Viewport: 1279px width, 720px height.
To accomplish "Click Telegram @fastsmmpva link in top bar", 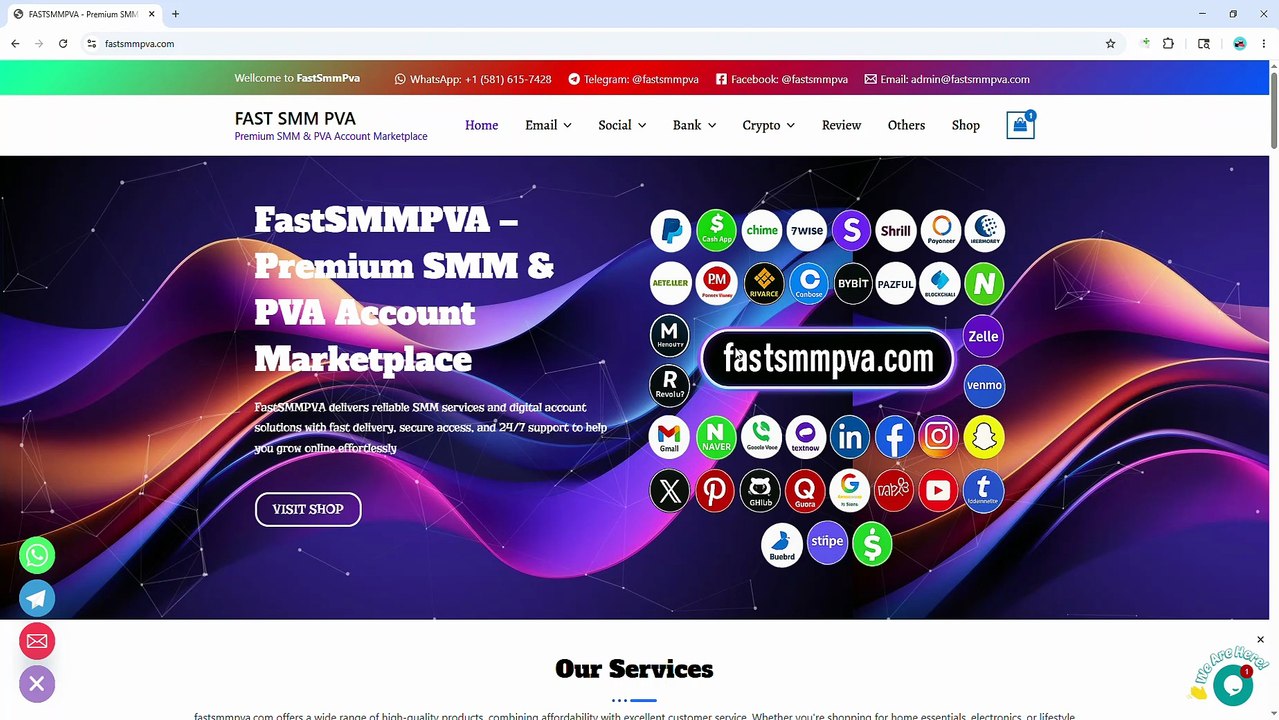I will point(633,79).
